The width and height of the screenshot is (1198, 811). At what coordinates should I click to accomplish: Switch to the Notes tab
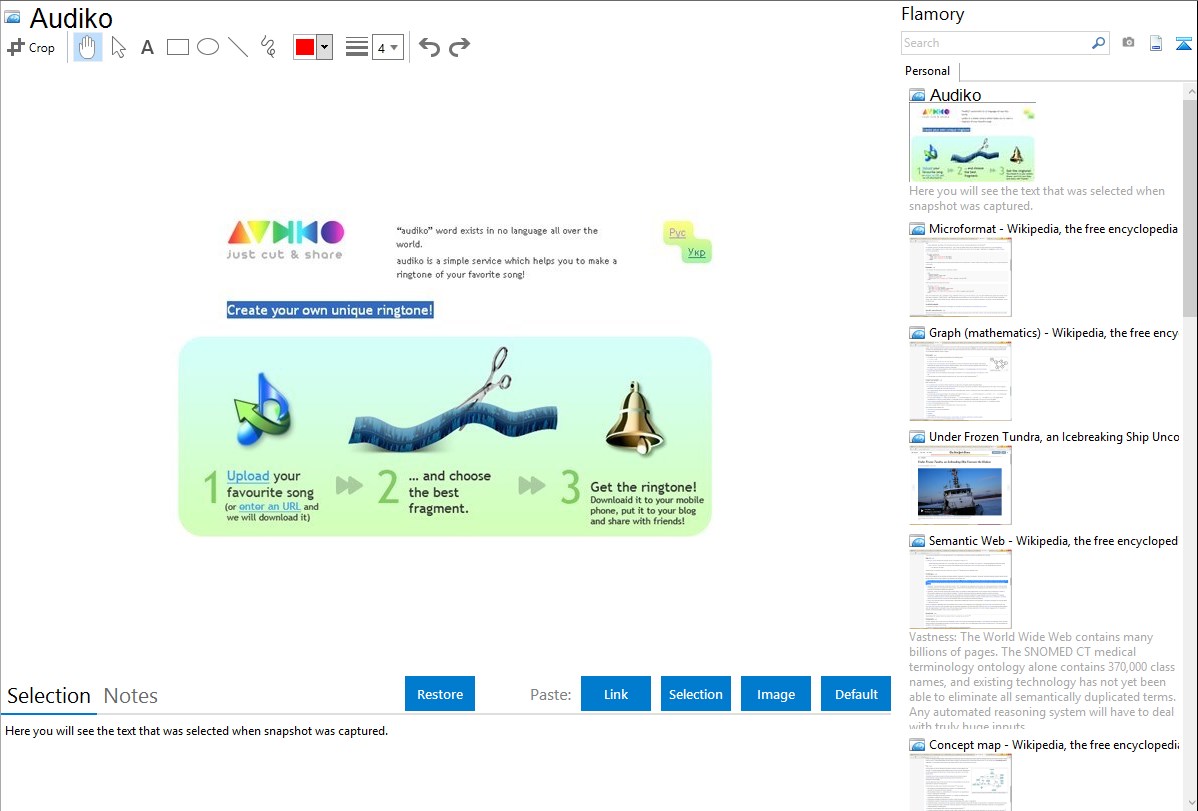(x=131, y=696)
